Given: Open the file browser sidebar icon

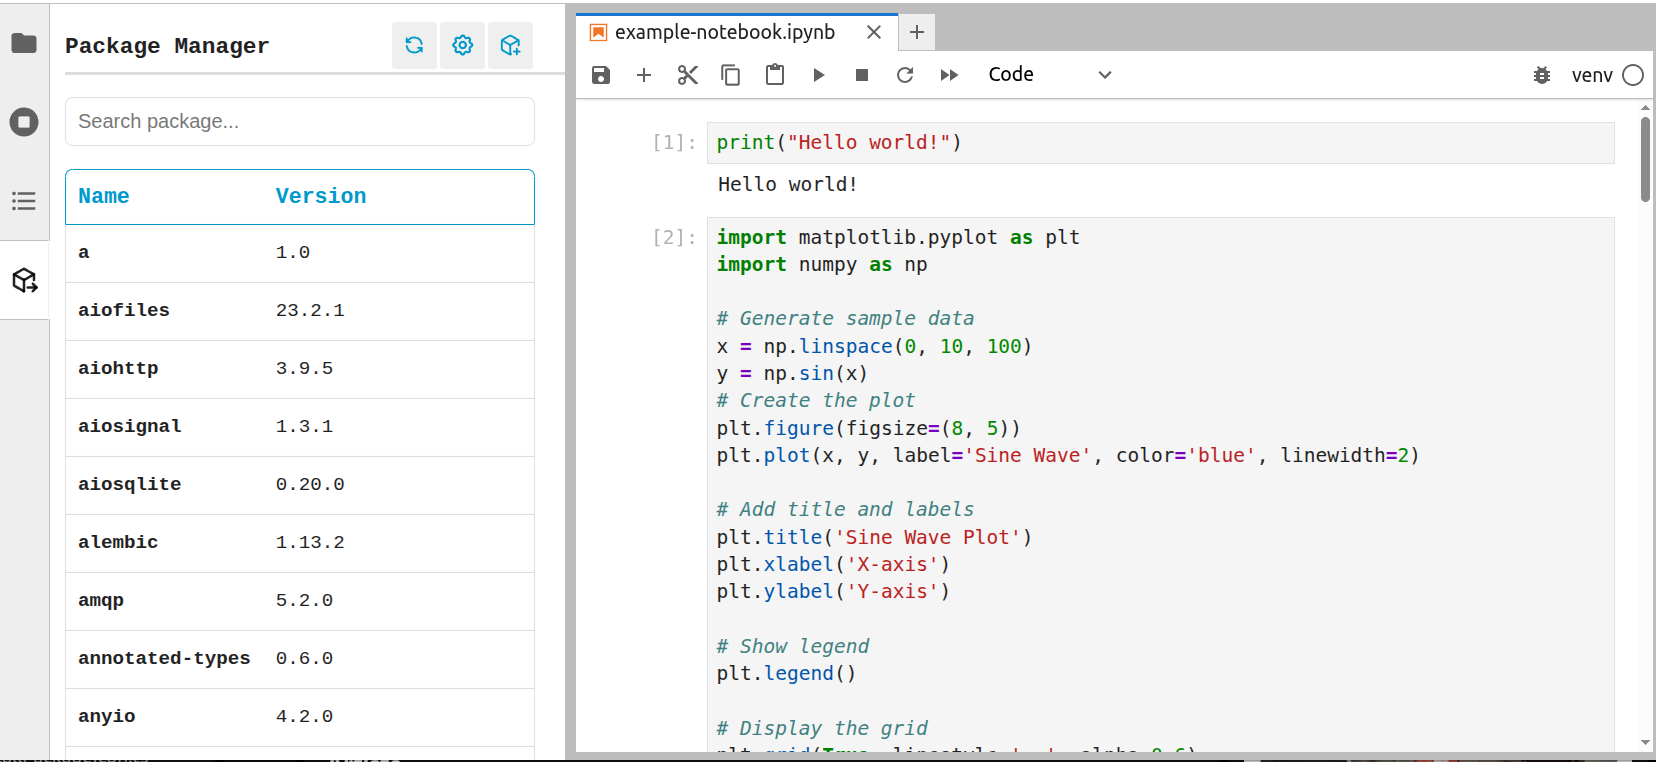Looking at the screenshot, I should tap(24, 43).
